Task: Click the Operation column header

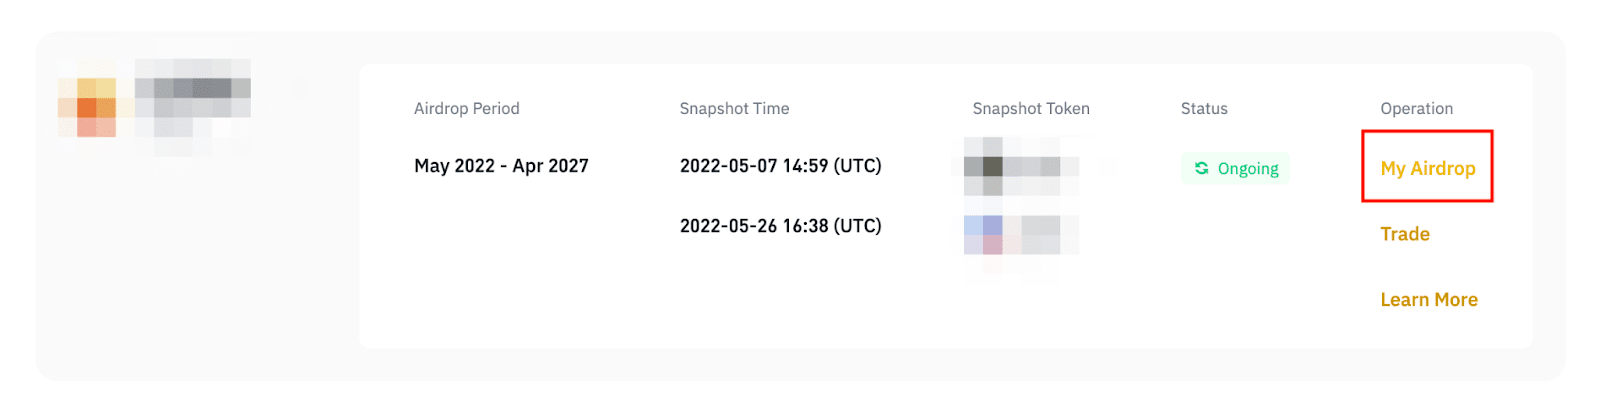Action: pos(1416,109)
